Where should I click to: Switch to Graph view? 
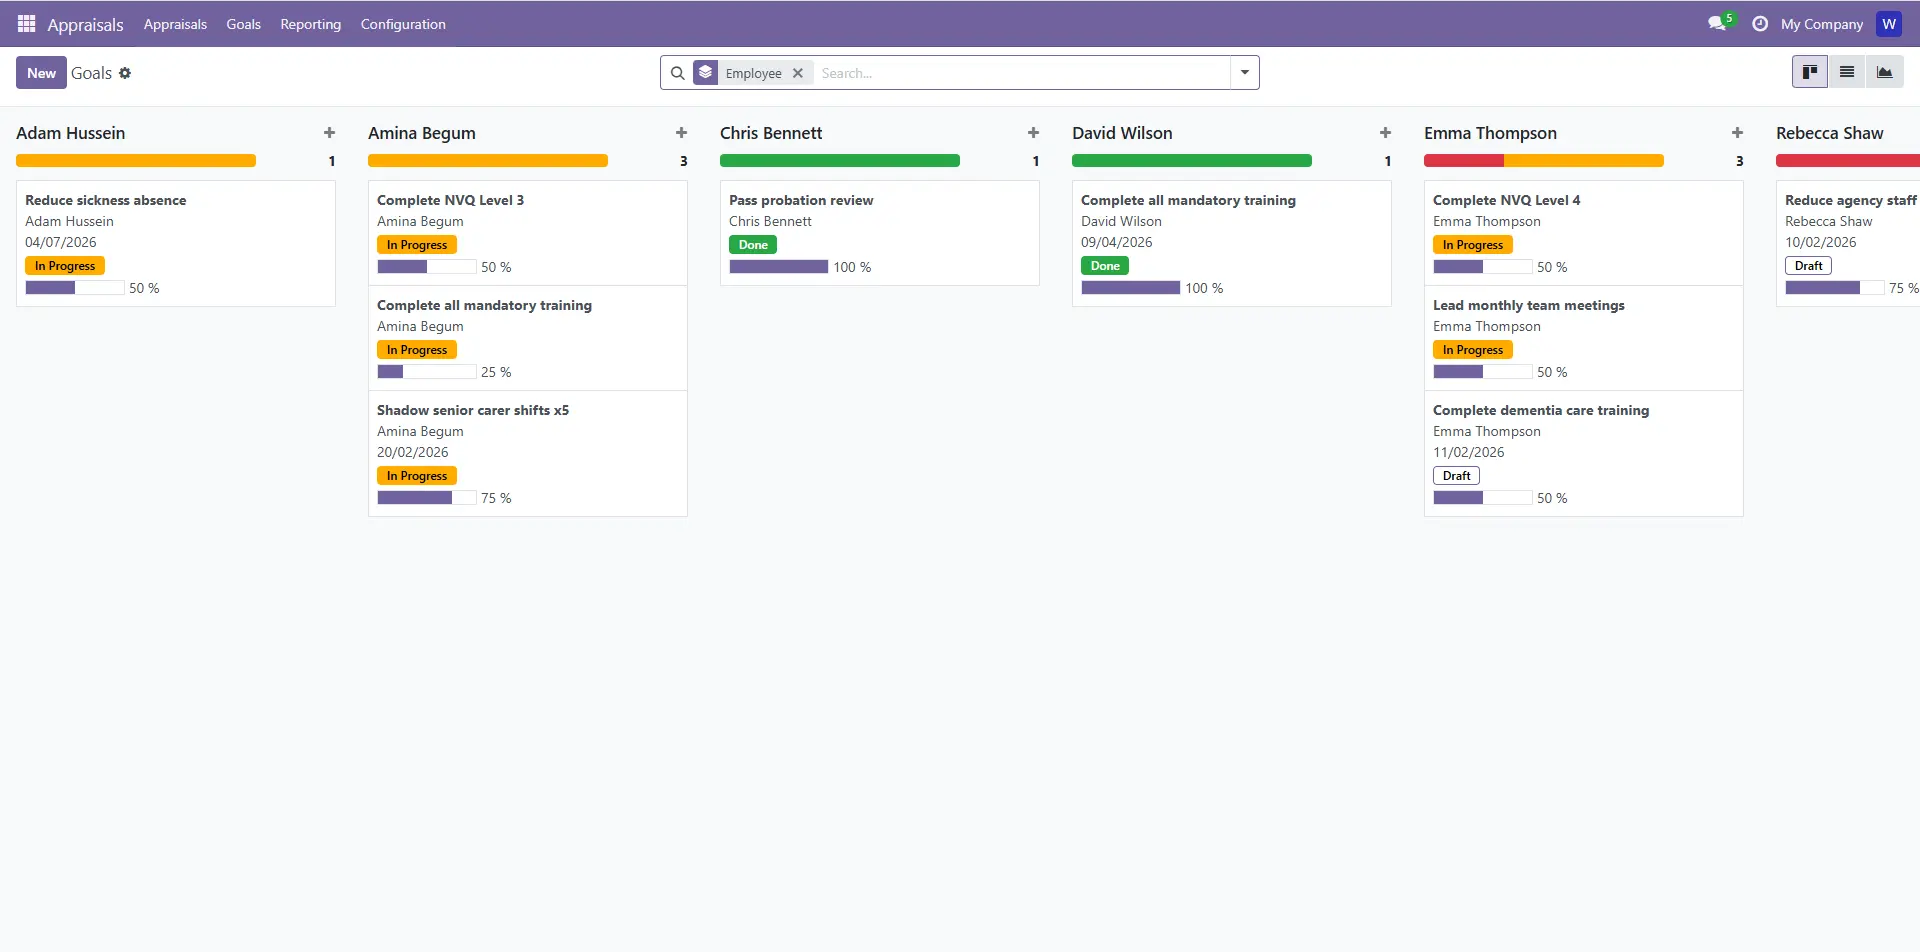click(1884, 72)
